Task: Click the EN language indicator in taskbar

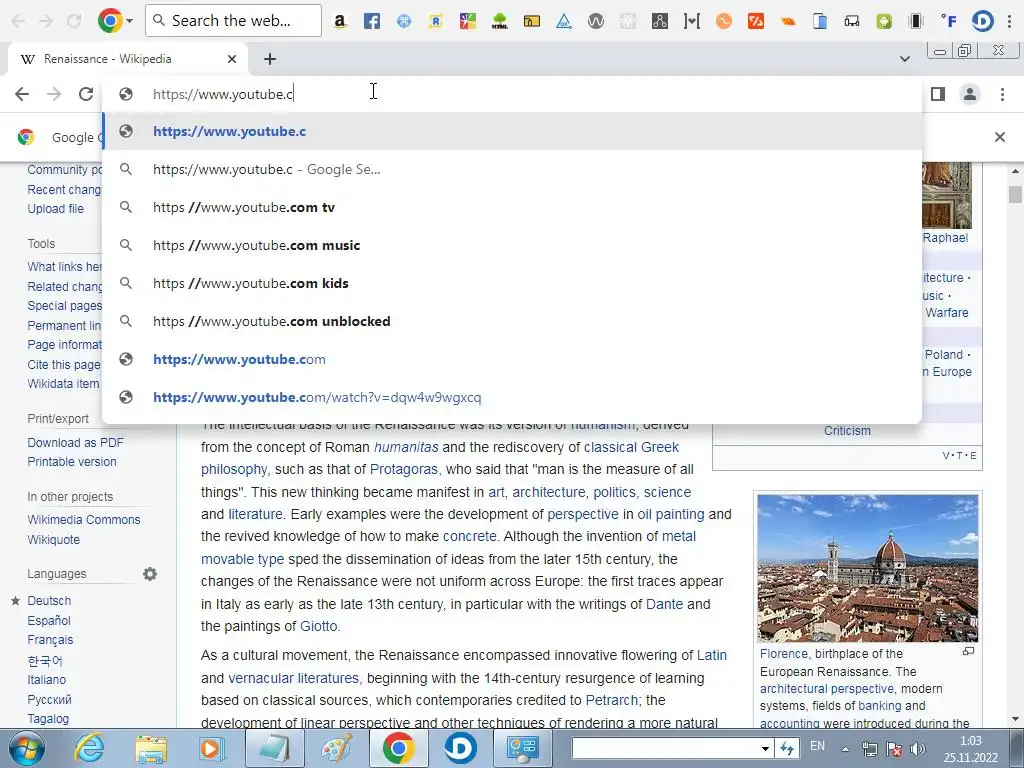Action: (x=817, y=746)
